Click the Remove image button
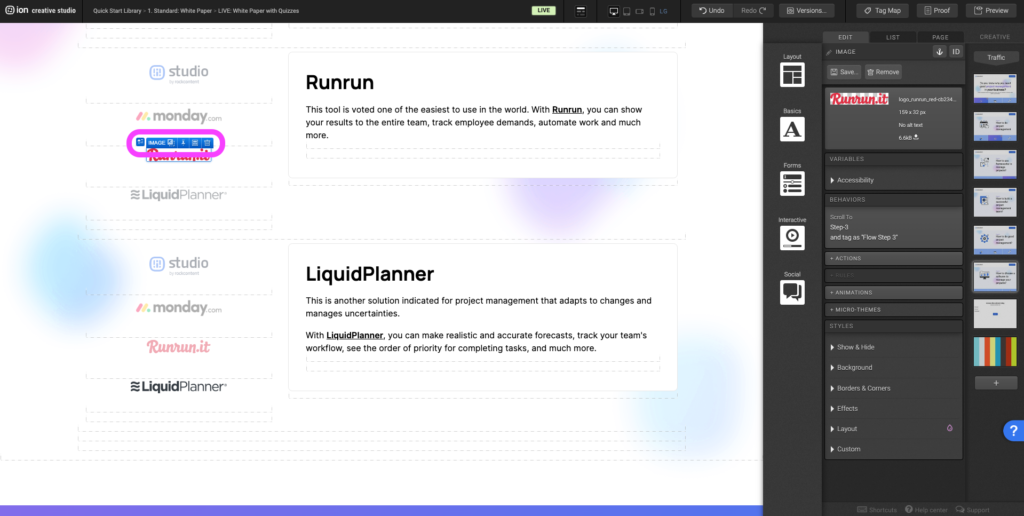The width and height of the screenshot is (1024, 516). coord(883,72)
